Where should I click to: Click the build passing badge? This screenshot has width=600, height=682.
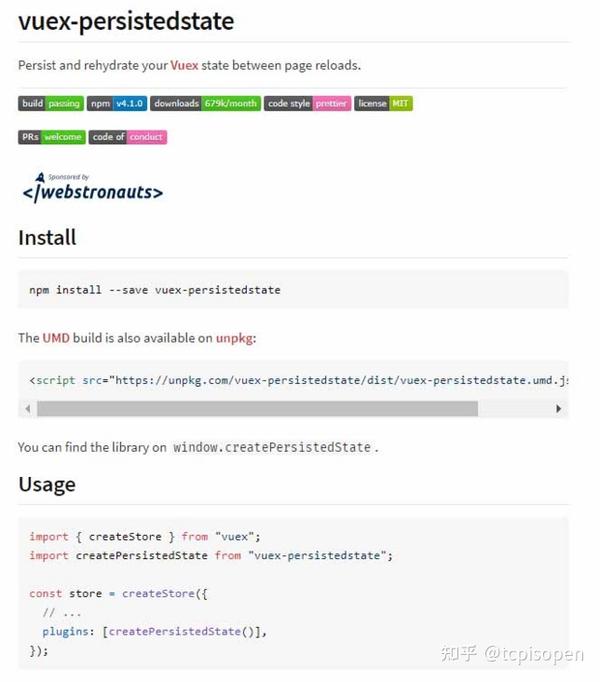pyautogui.click(x=50, y=103)
